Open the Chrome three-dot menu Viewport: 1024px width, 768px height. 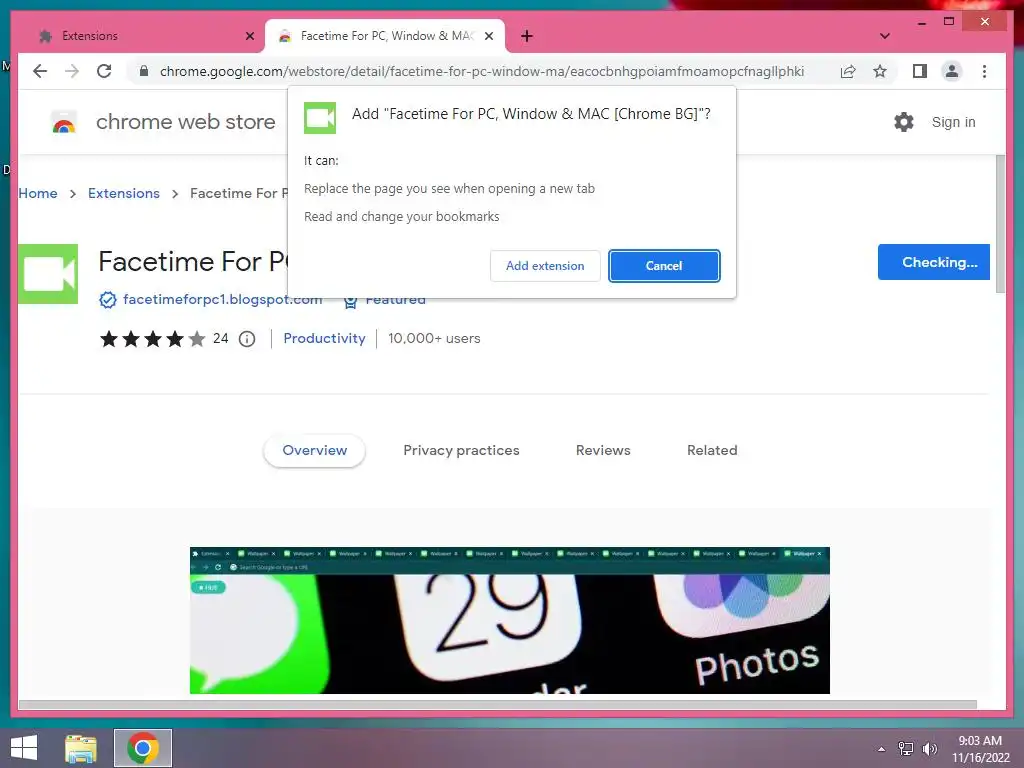pyautogui.click(x=984, y=71)
